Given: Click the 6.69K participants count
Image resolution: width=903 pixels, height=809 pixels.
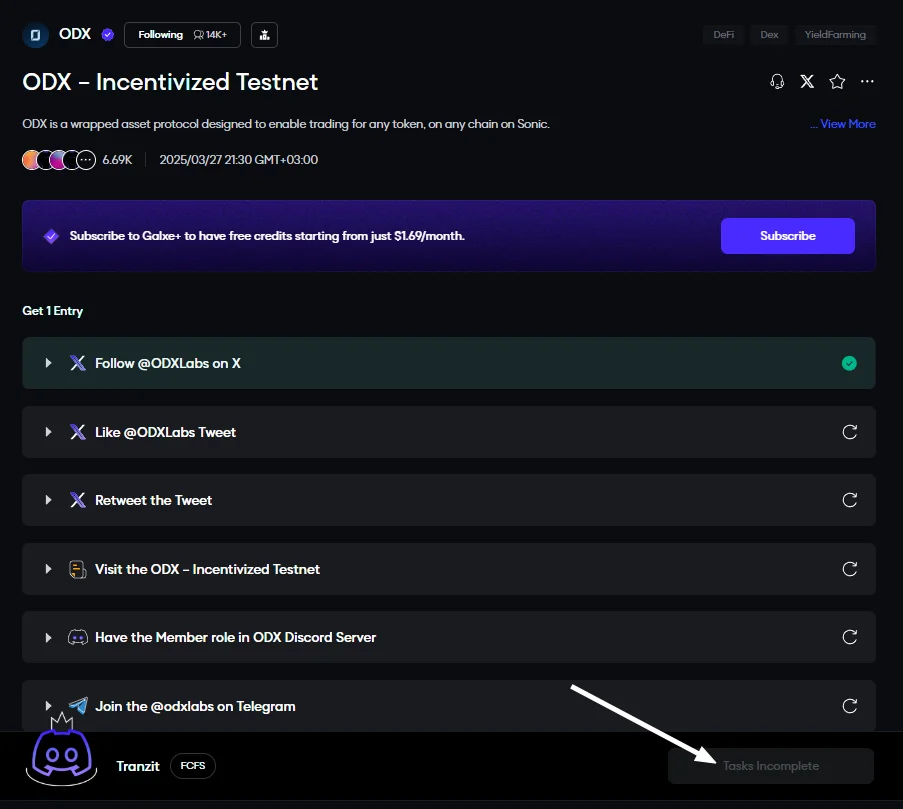Looking at the screenshot, I should click(117, 160).
